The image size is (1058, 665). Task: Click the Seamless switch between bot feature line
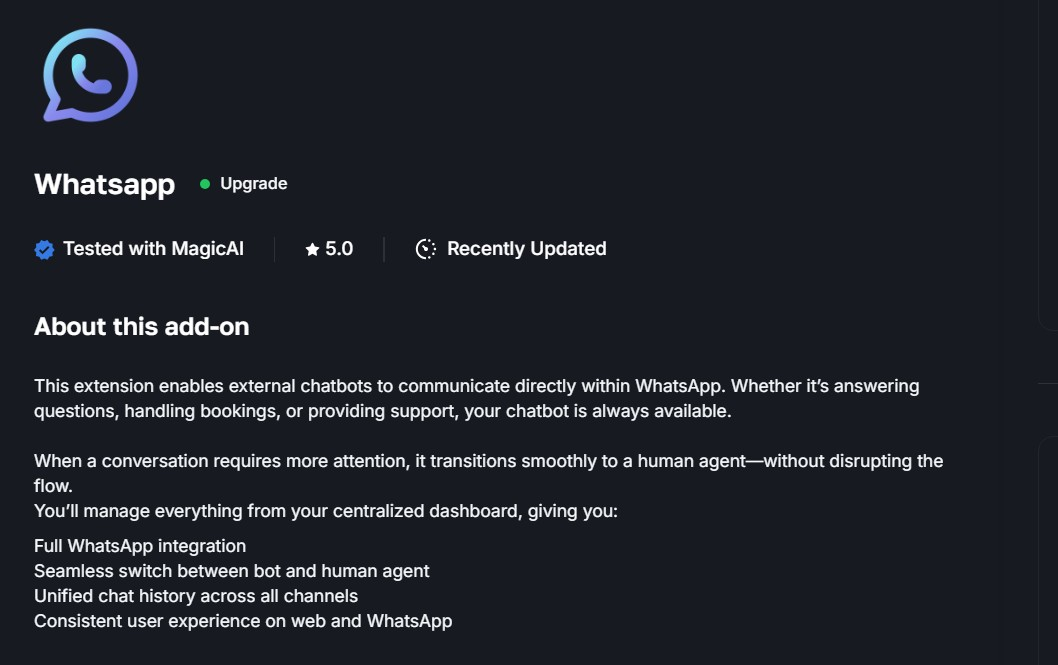click(231, 571)
